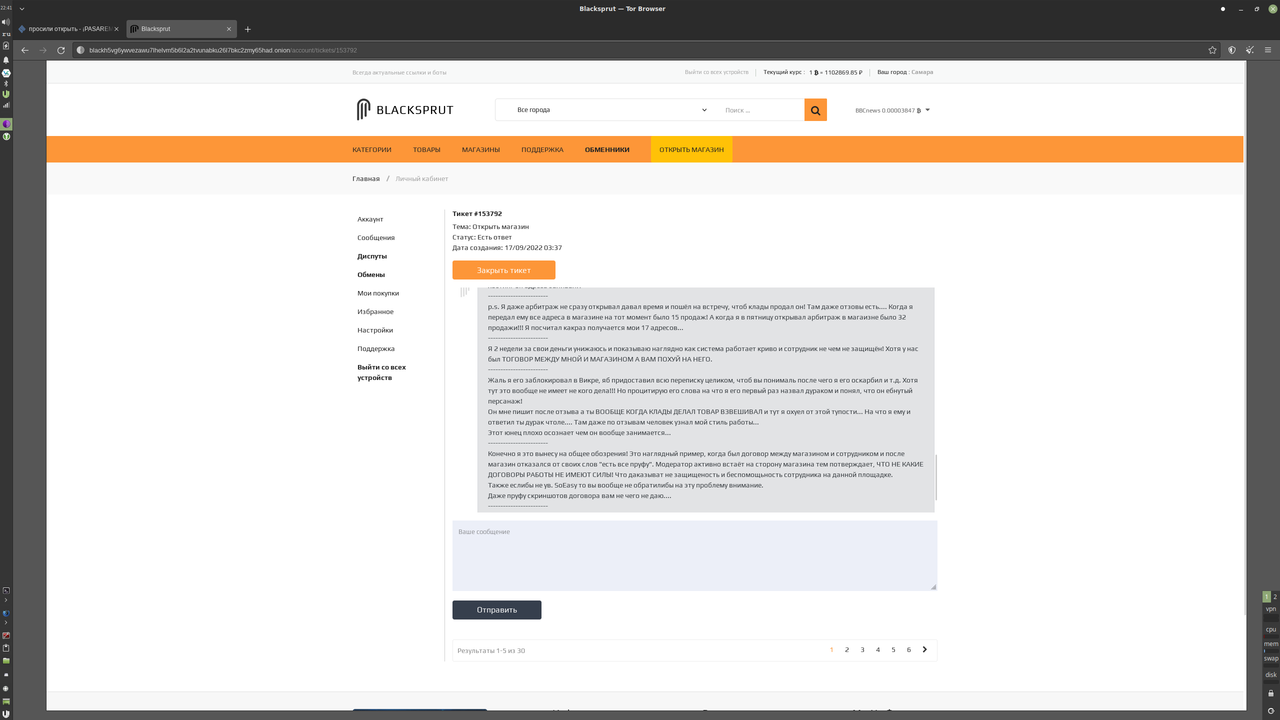Click the 'ru' keyboard layout indicator
The height and width of the screenshot is (720, 1280).
click(x=6, y=34)
